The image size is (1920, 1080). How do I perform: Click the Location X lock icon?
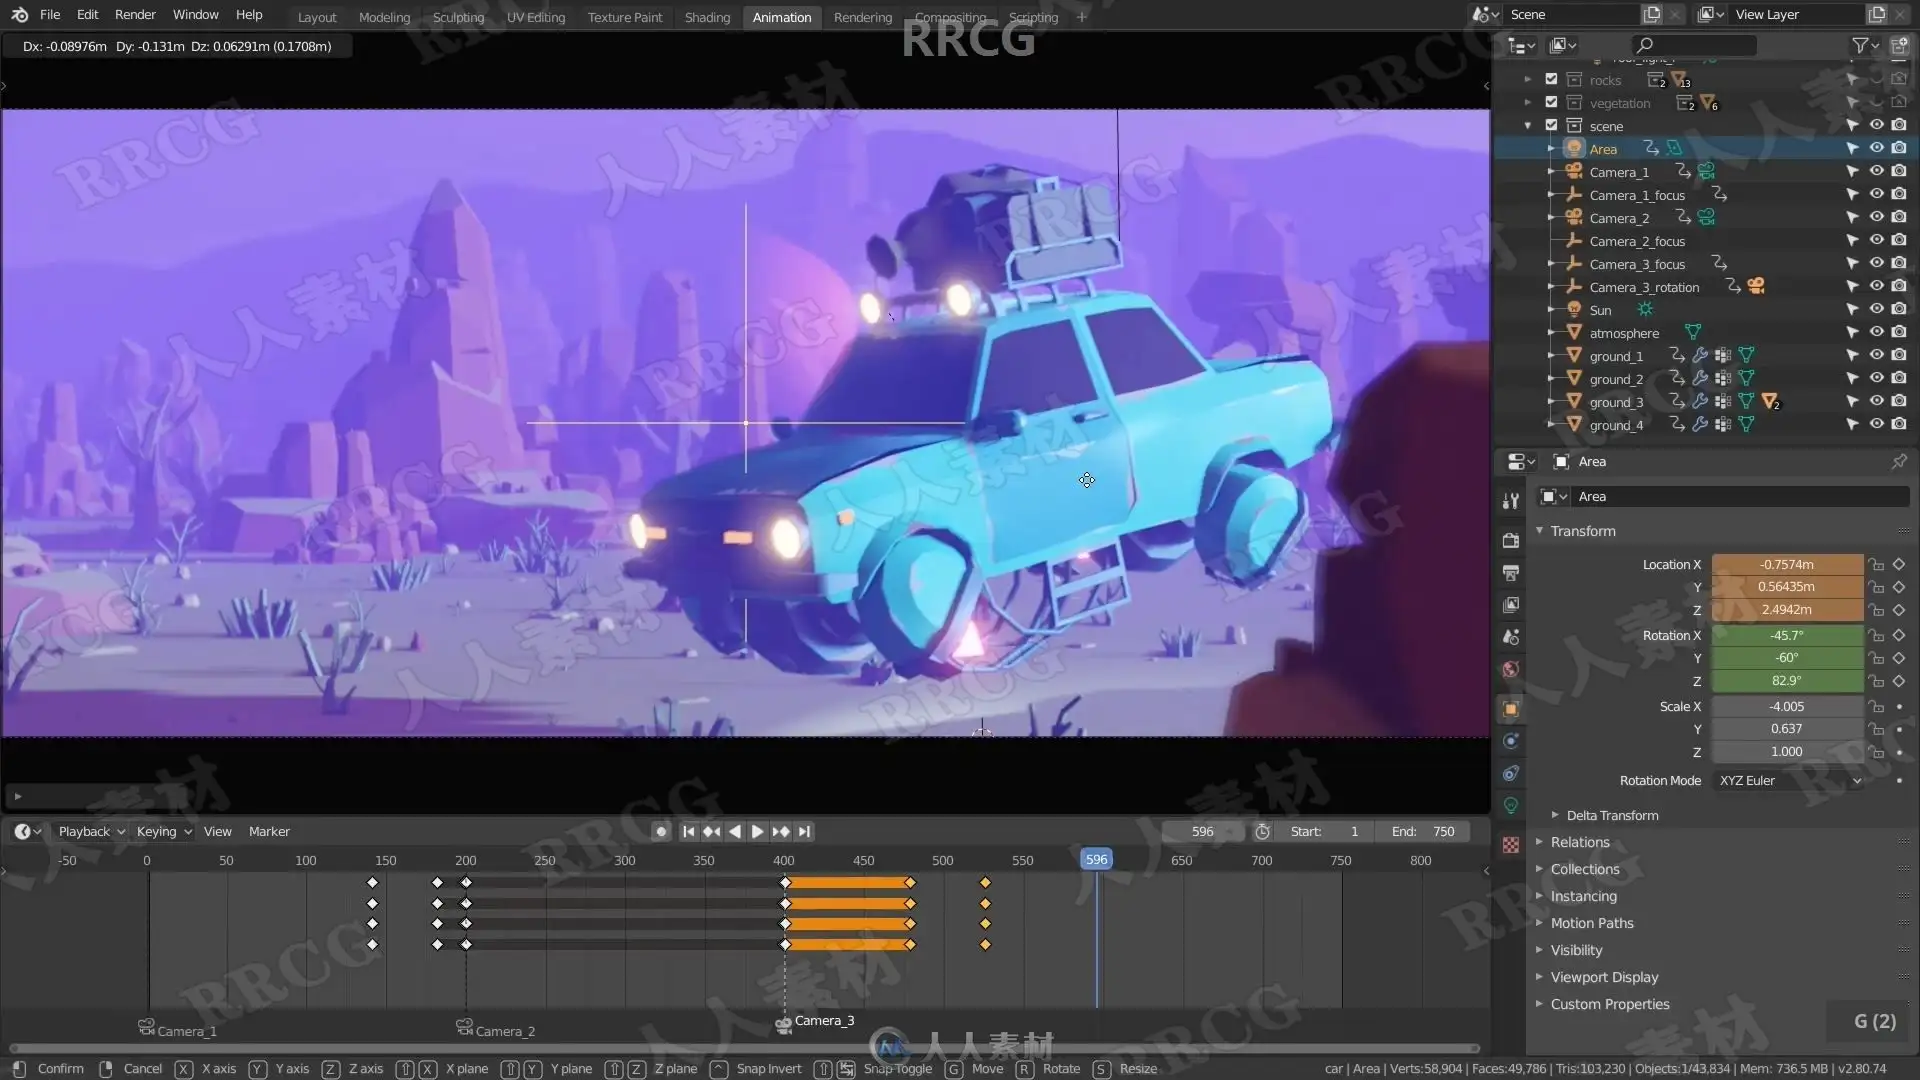click(1877, 565)
